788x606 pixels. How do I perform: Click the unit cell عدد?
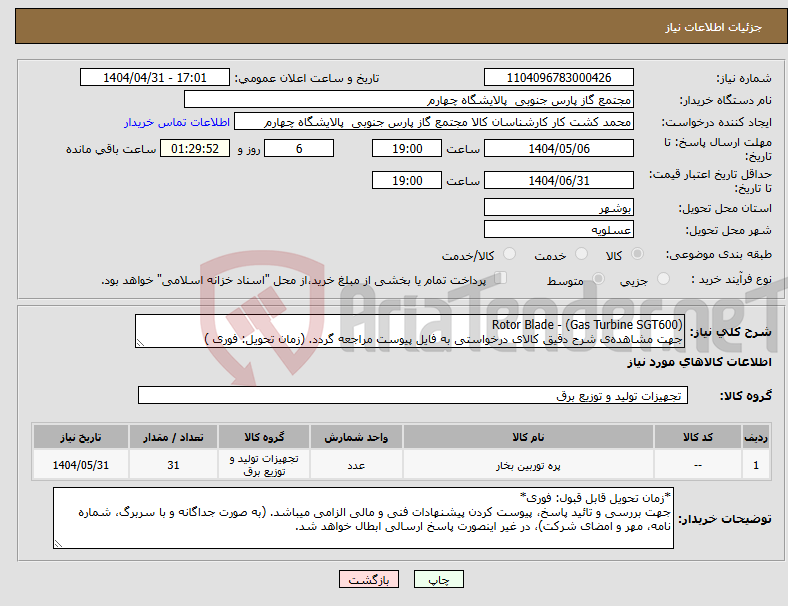tap(356, 465)
